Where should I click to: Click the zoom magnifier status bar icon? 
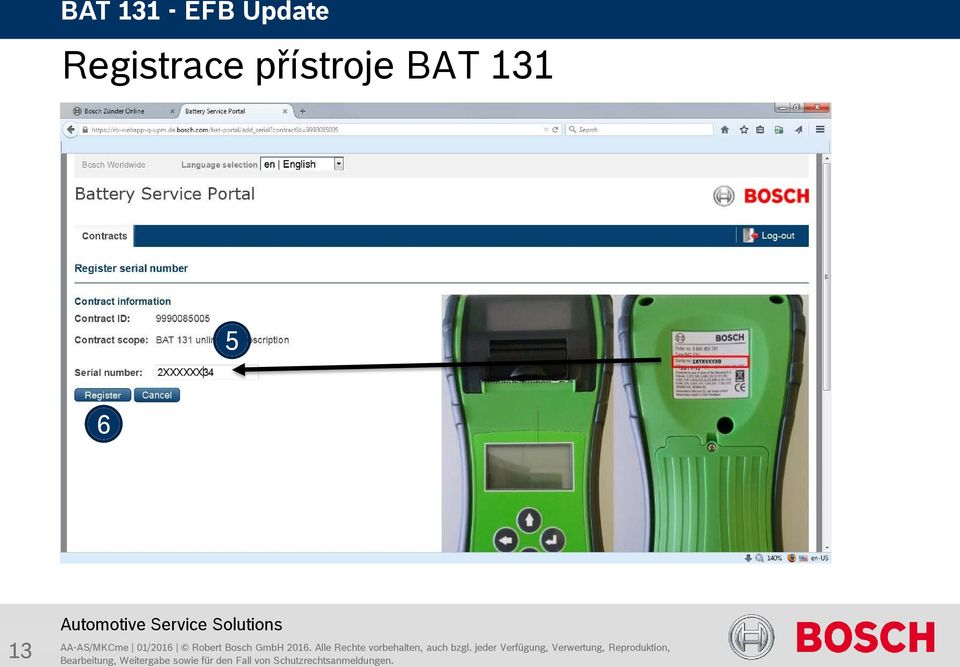(759, 558)
